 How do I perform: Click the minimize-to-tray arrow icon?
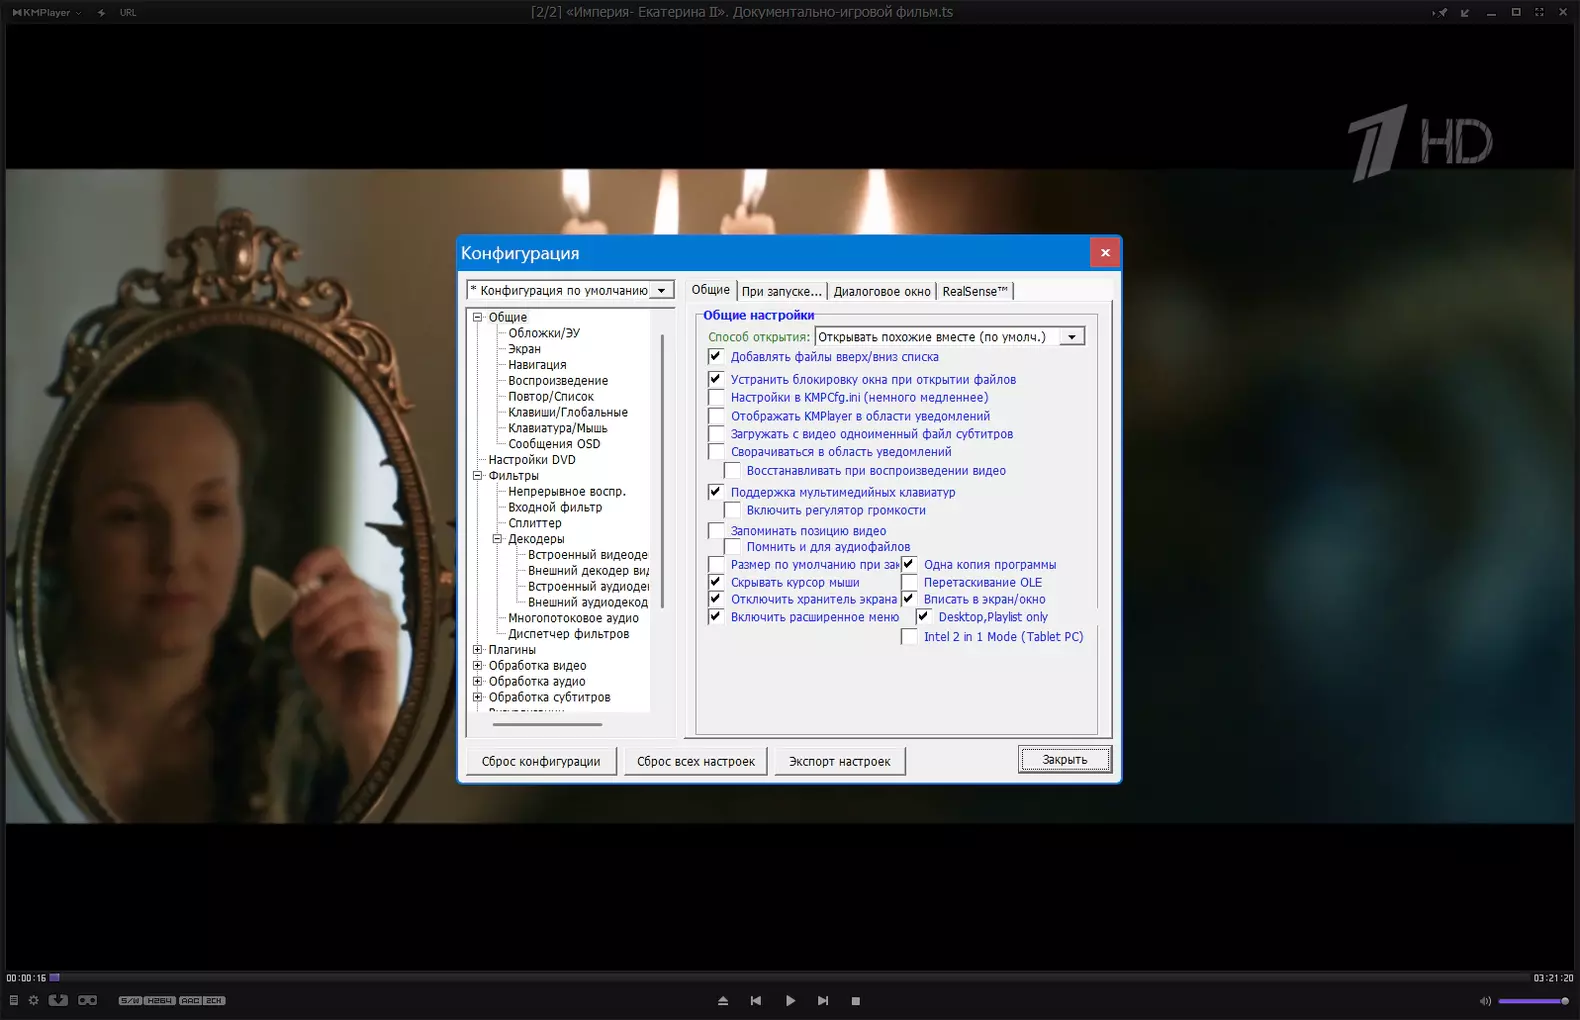pos(1465,13)
